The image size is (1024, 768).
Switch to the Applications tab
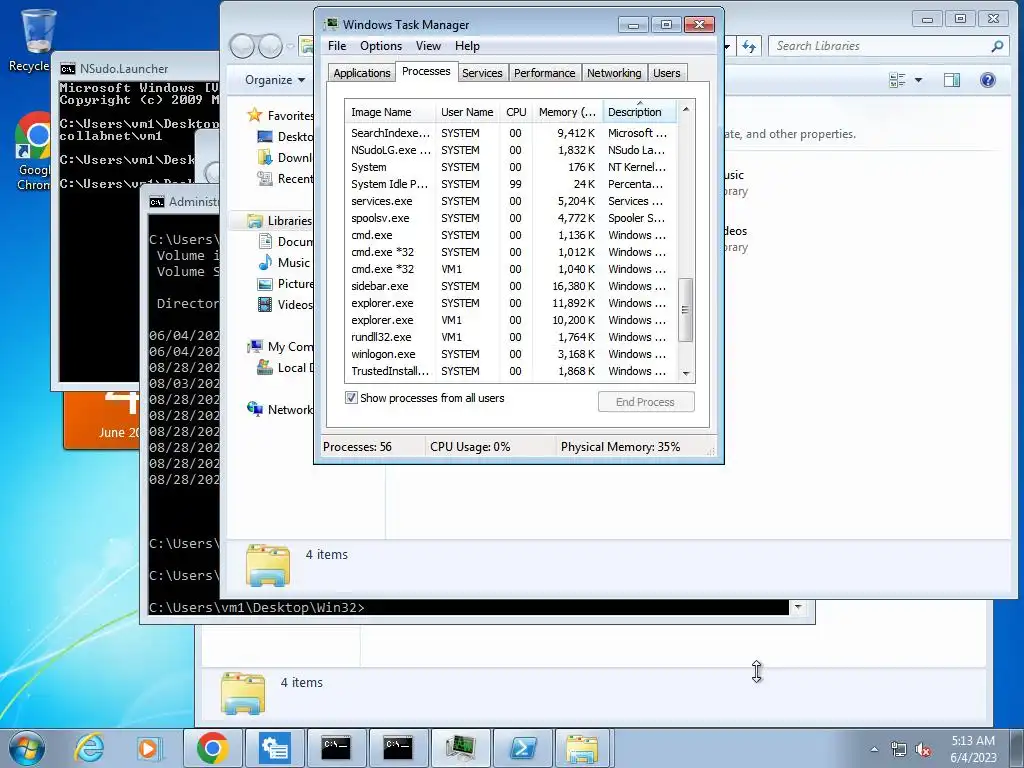click(362, 73)
